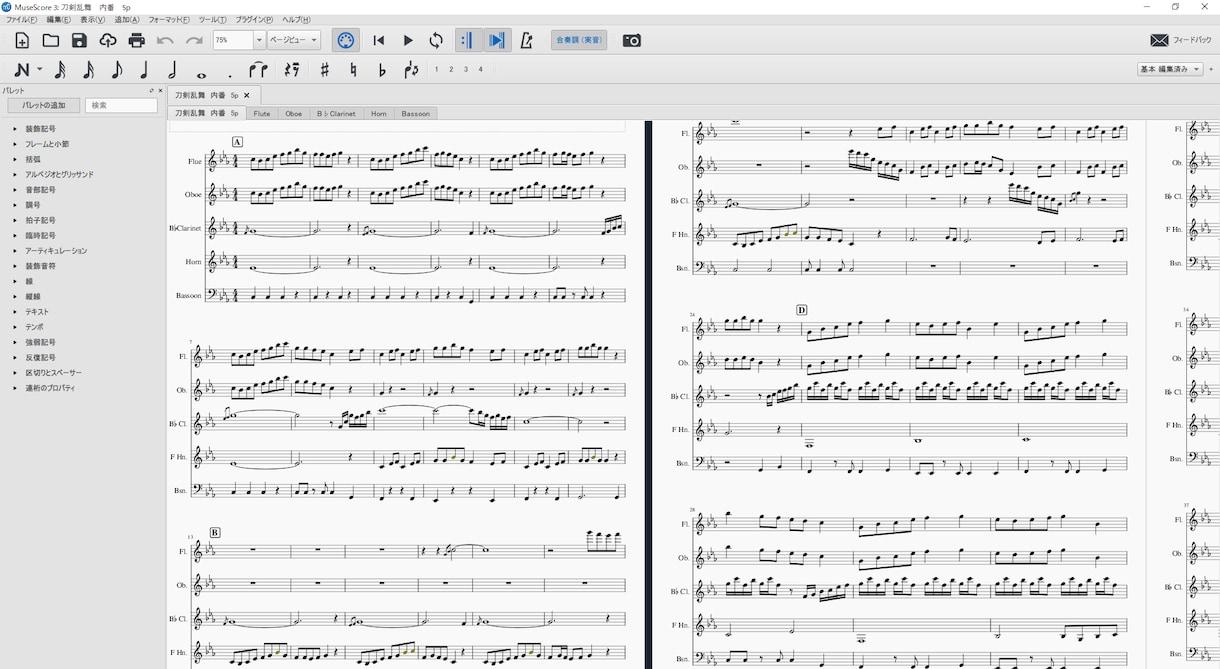Rewind playback to the start
1220x669 pixels.
point(378,41)
